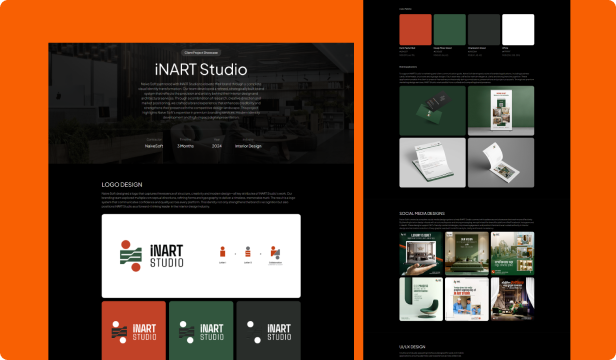616x360 pixels.
Task: Choose the white color palette swatch
Action: click(x=518, y=29)
